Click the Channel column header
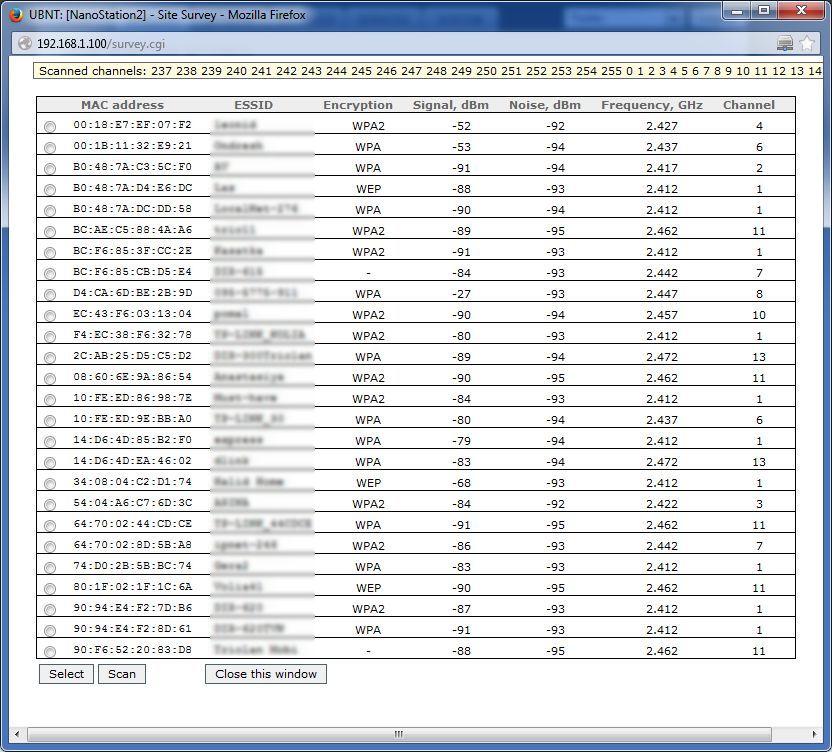 coord(749,105)
